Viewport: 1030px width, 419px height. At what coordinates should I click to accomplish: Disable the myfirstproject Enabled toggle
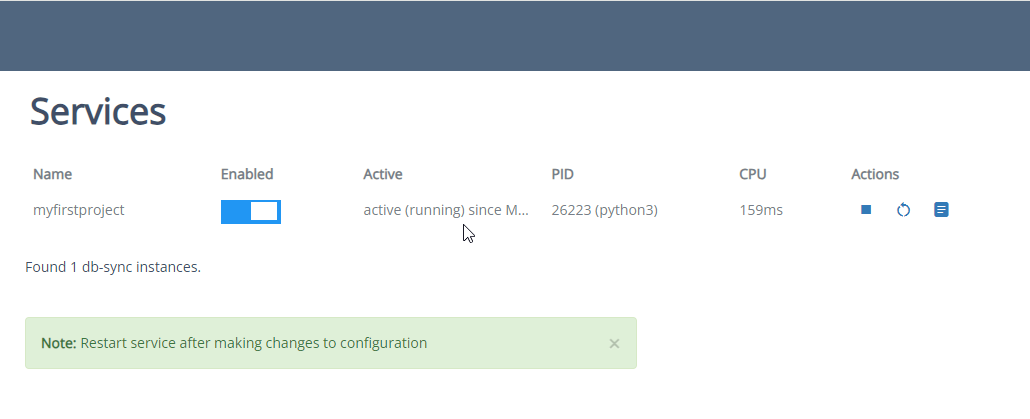coord(251,211)
